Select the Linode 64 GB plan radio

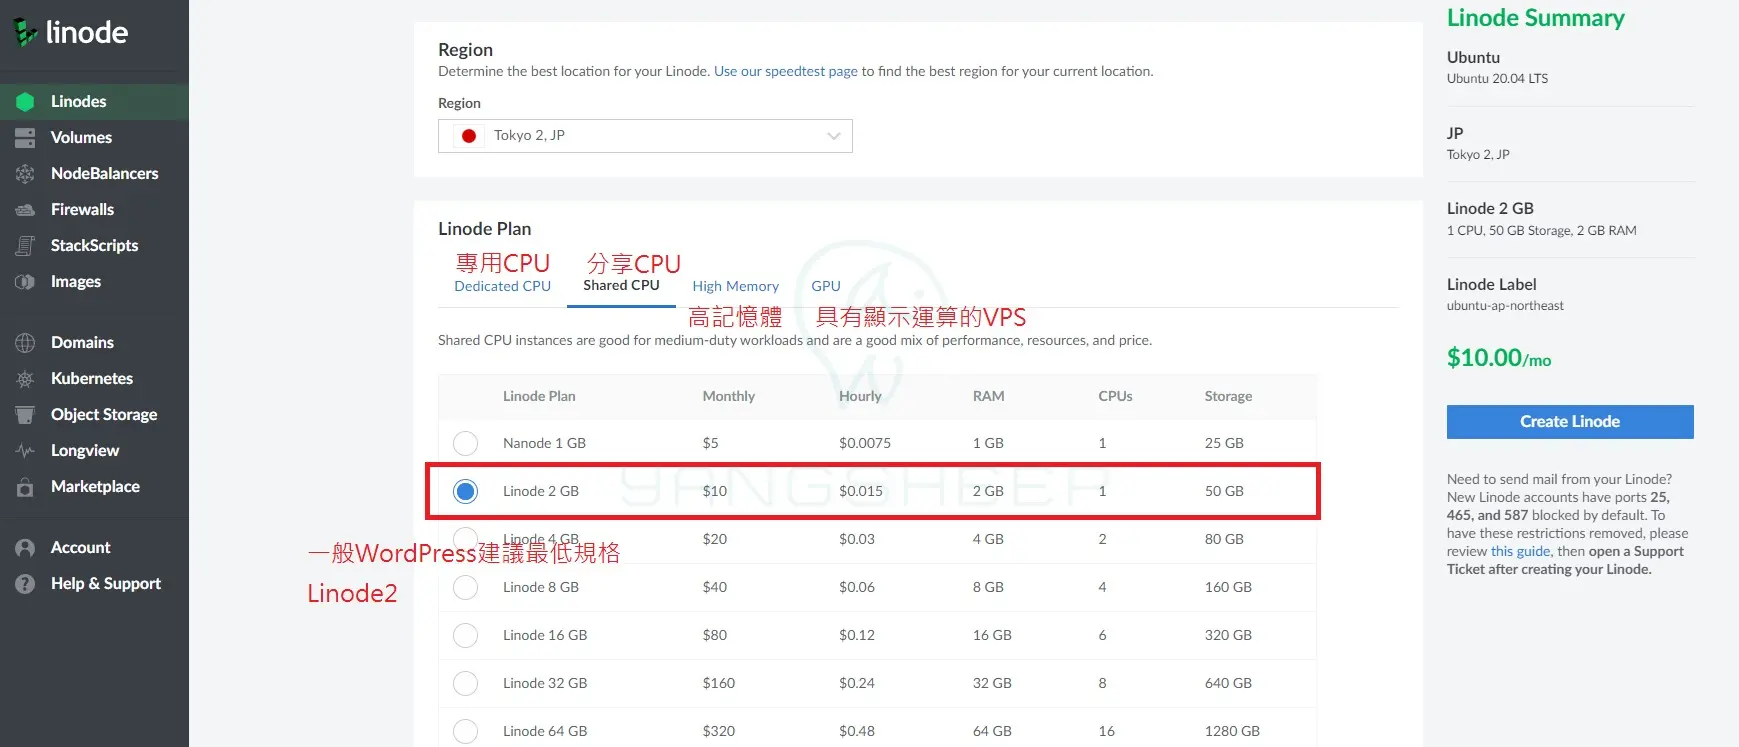click(465, 731)
